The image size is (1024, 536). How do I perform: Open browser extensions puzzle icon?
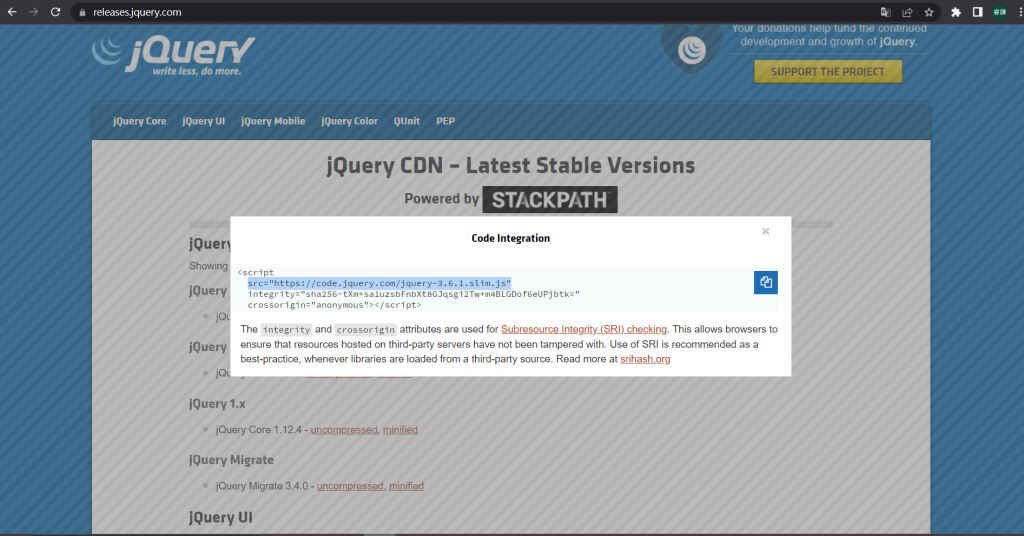click(x=956, y=12)
